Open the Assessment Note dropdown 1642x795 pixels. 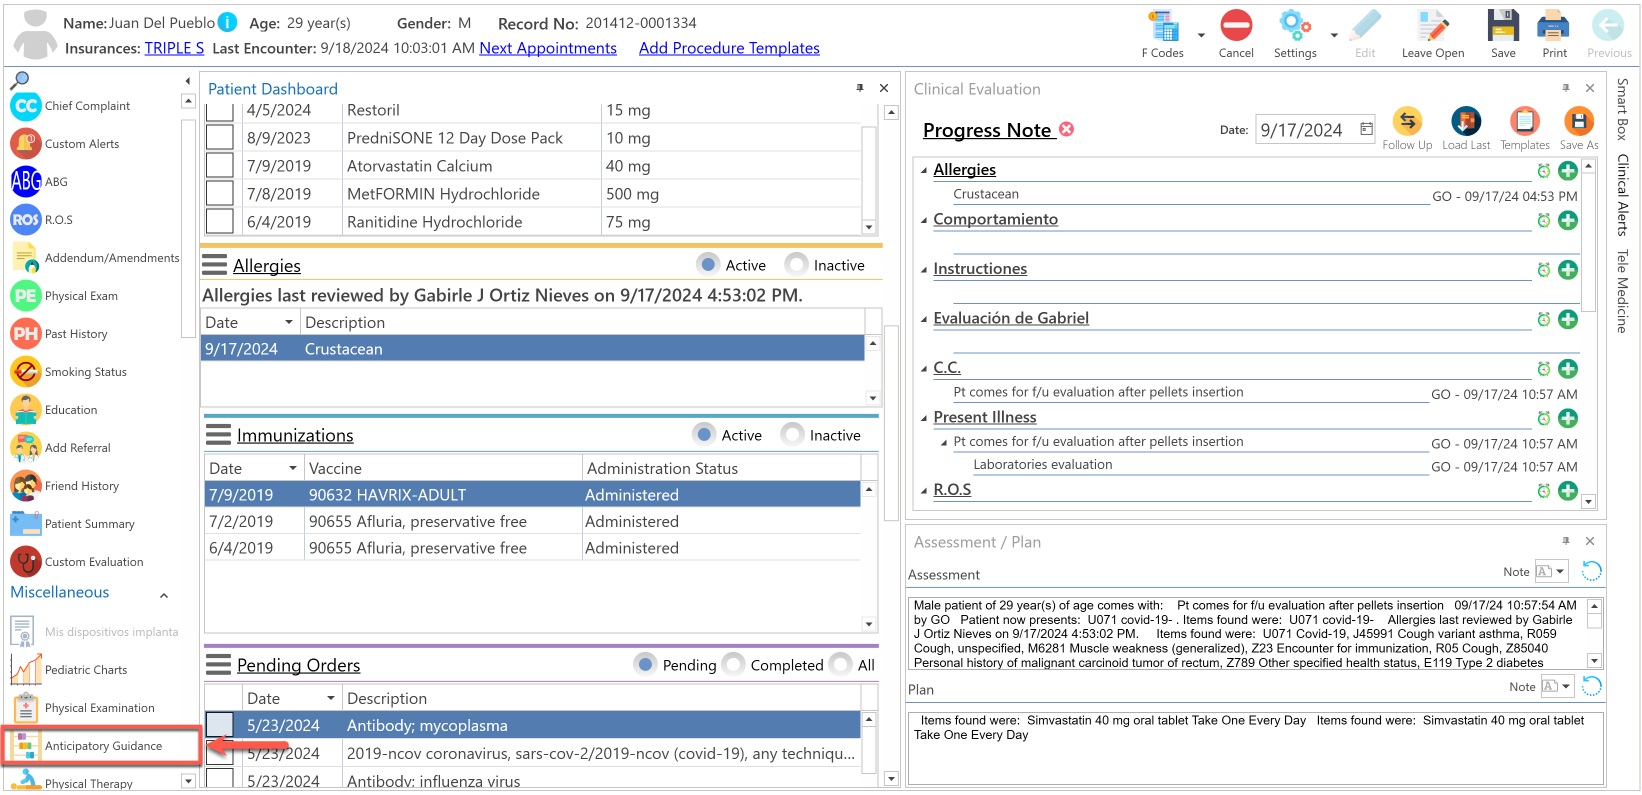coord(1560,572)
